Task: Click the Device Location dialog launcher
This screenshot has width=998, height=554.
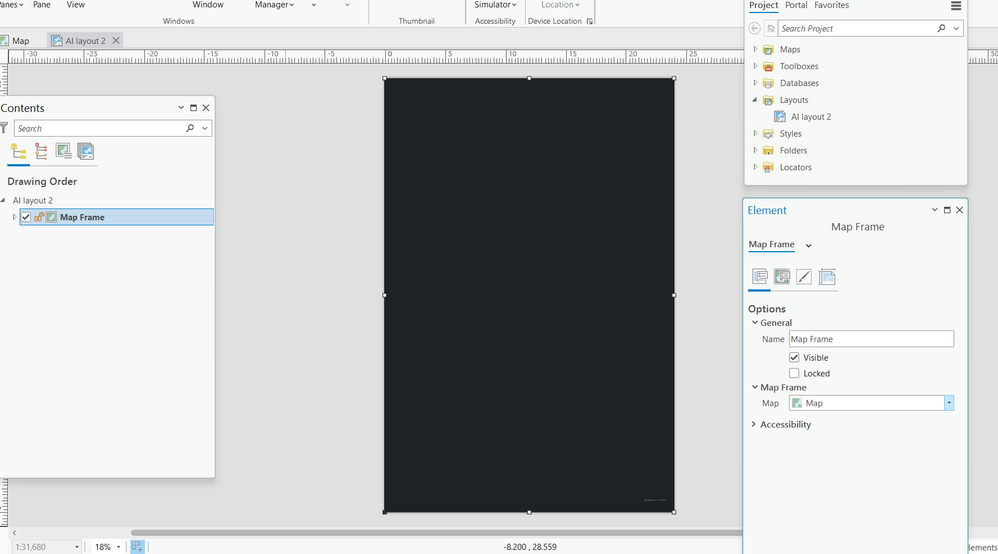Action: (x=589, y=21)
